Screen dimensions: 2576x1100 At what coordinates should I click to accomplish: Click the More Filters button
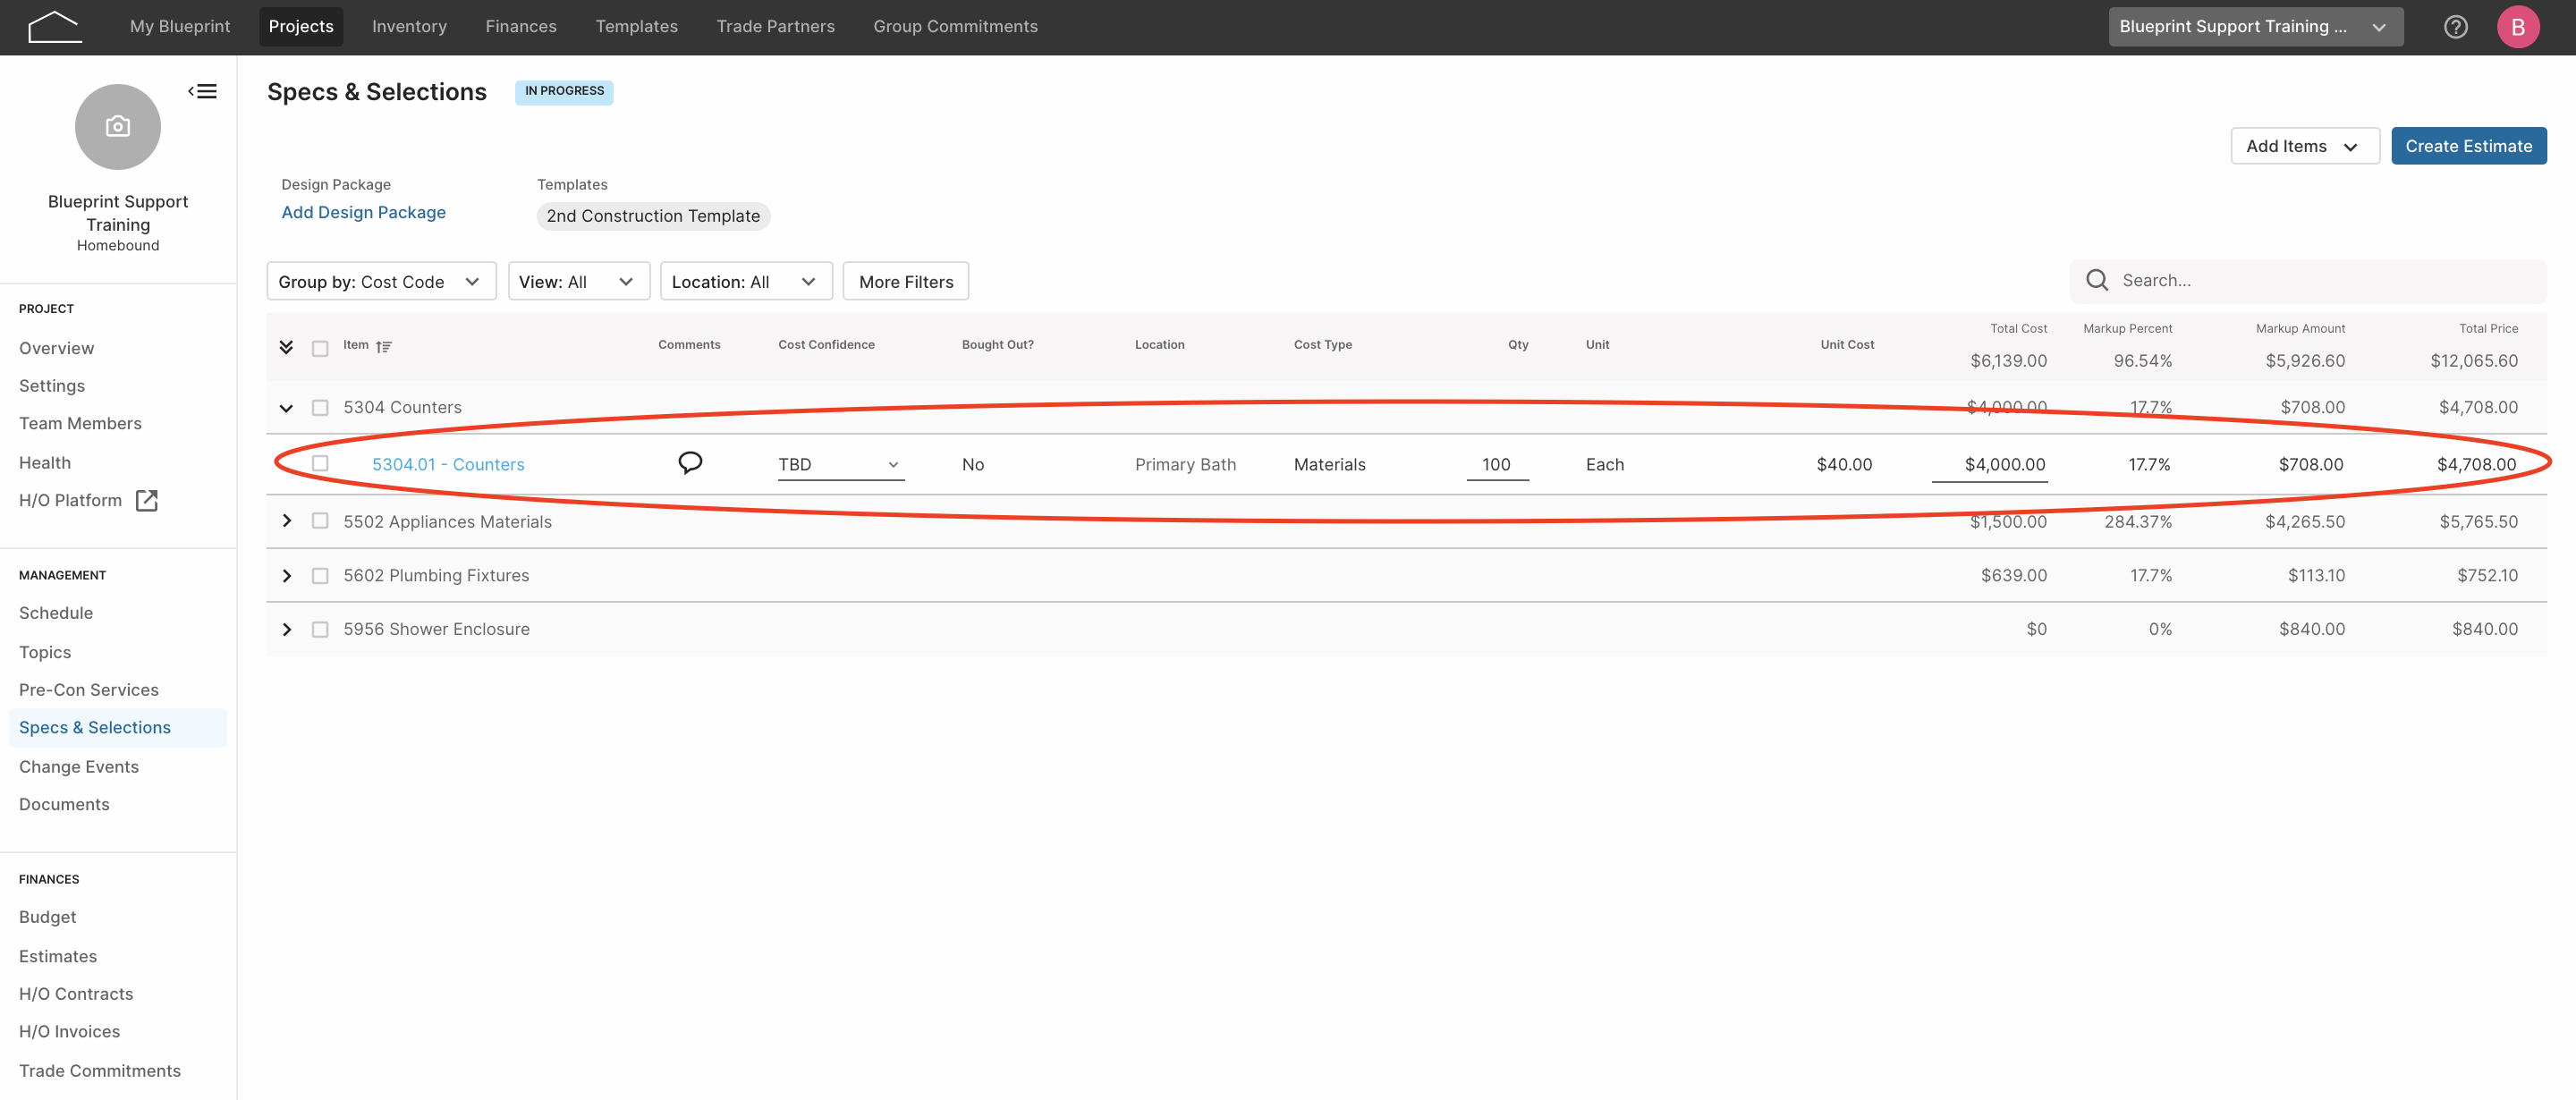(906, 281)
